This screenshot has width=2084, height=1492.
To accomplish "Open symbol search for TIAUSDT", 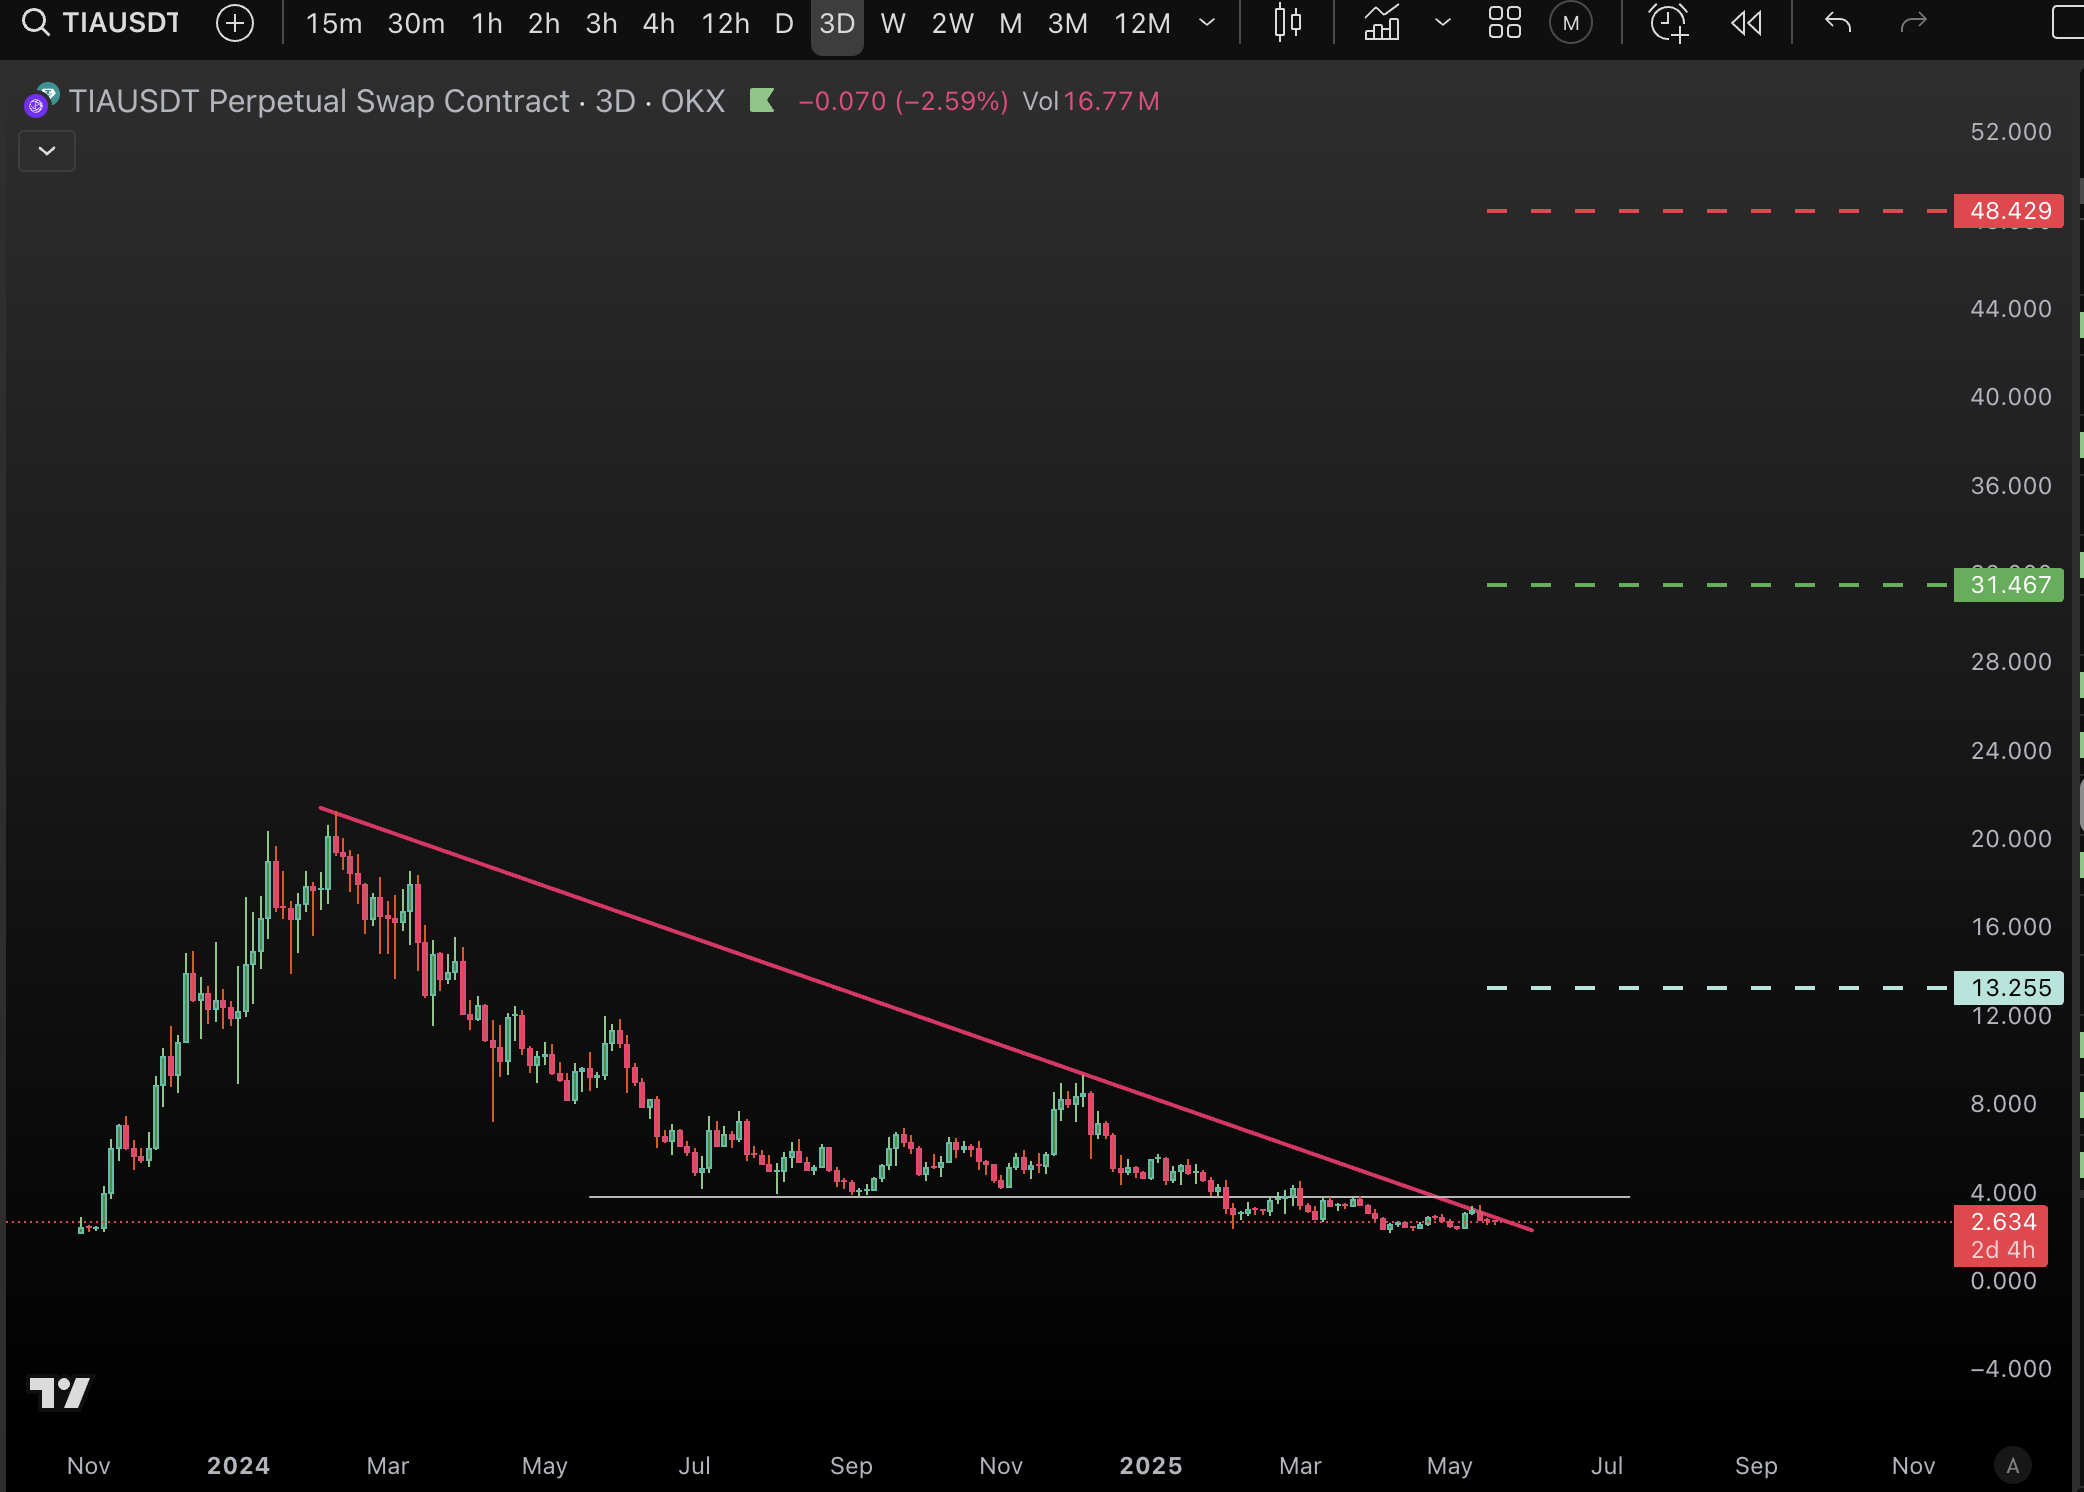I will click(x=101, y=22).
